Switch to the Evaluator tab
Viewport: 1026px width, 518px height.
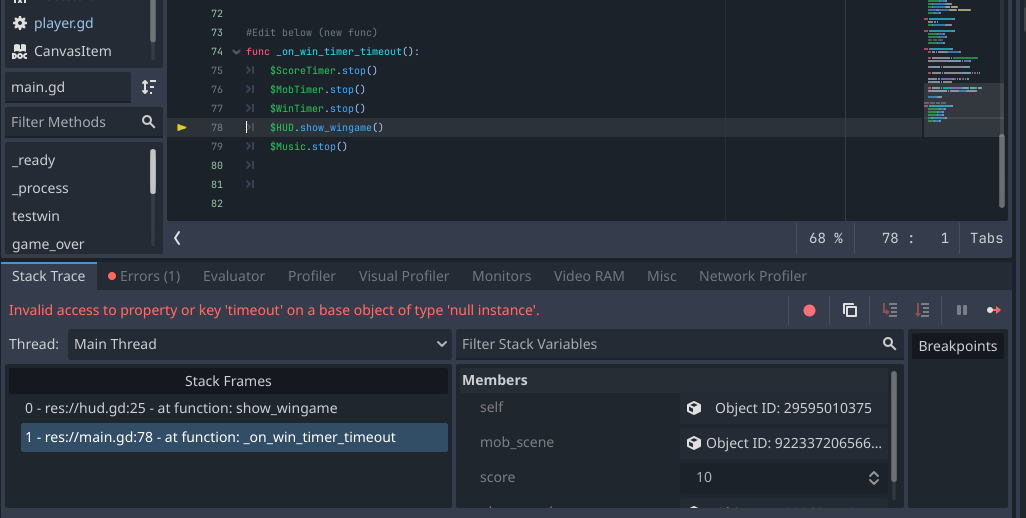(x=234, y=276)
